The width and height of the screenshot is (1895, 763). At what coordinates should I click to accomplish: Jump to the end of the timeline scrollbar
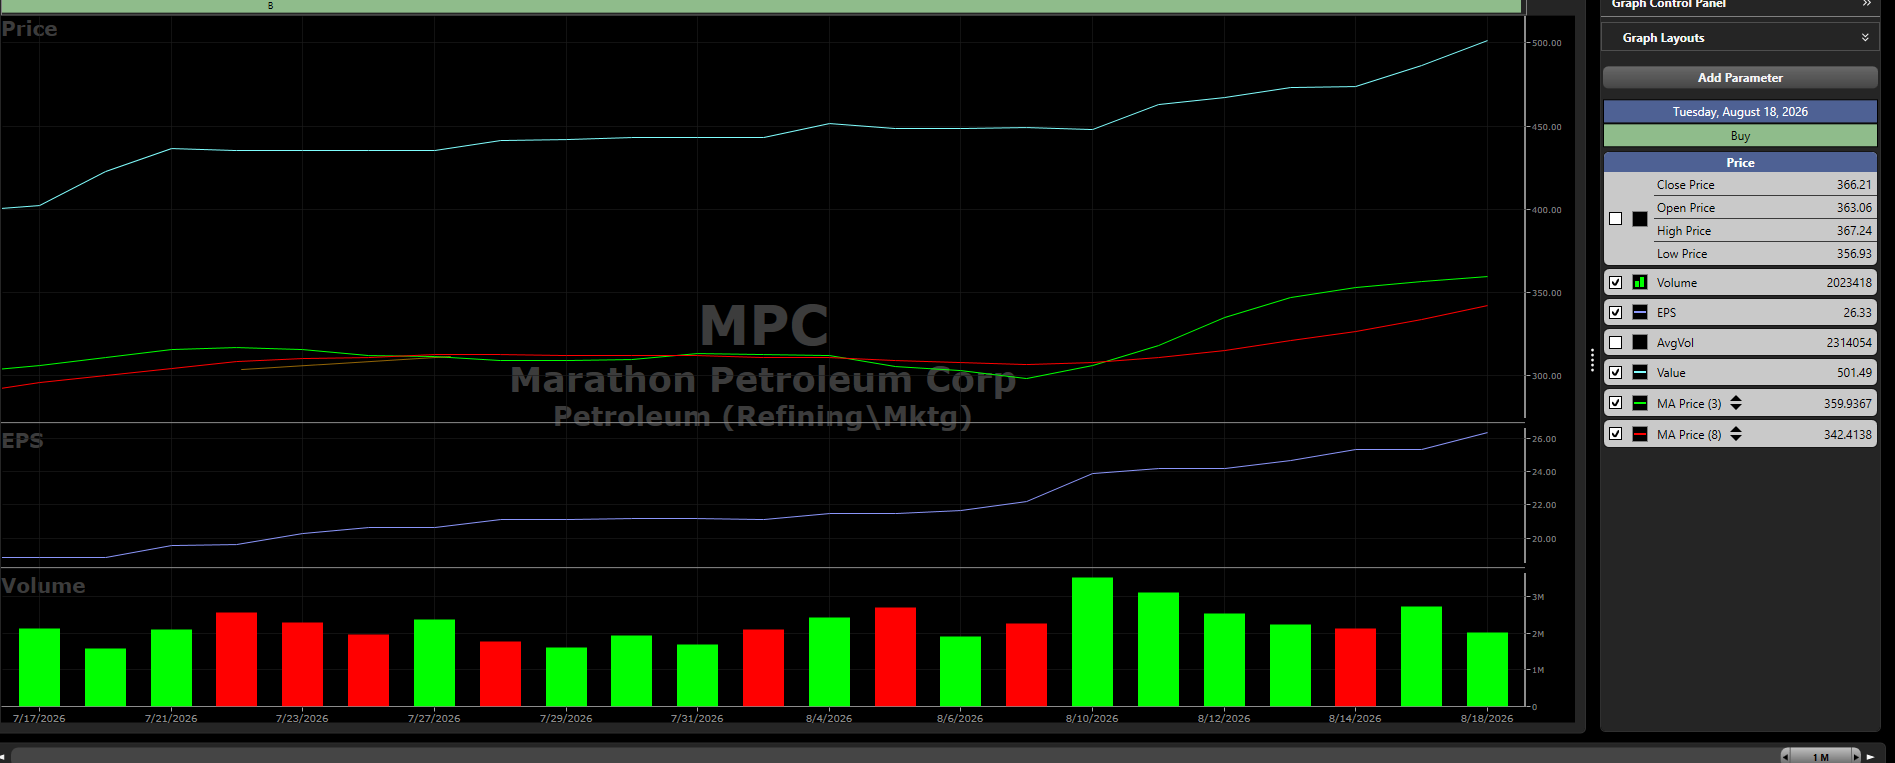point(1871,757)
